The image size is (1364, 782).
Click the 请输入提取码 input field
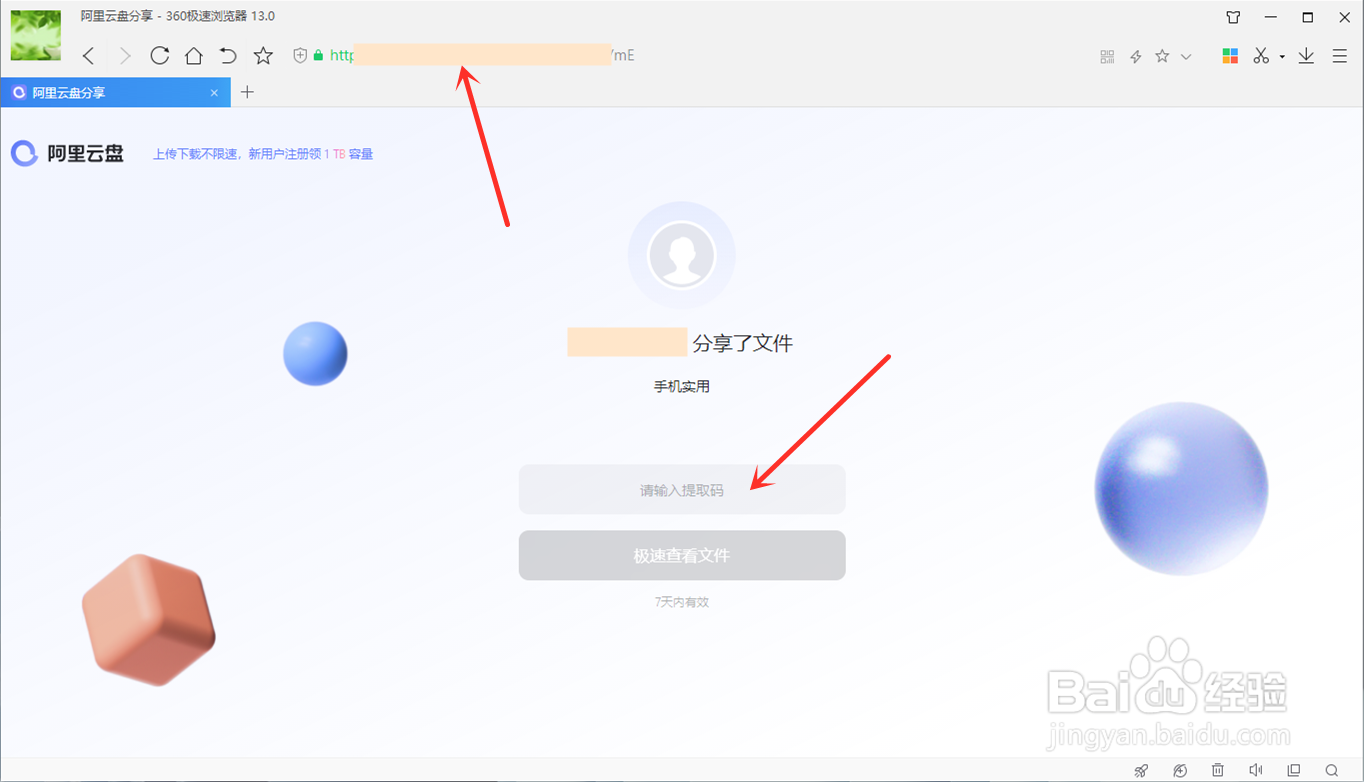tap(682, 490)
